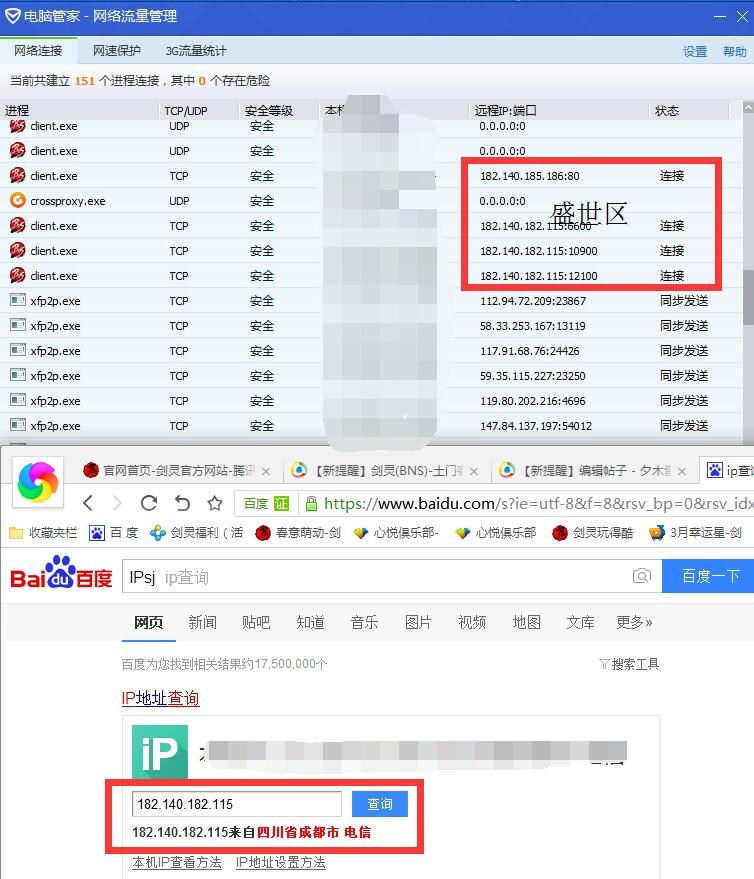This screenshot has width=754, height=879.
Task: Click the undo/restore closed page icon
Action: [182, 503]
